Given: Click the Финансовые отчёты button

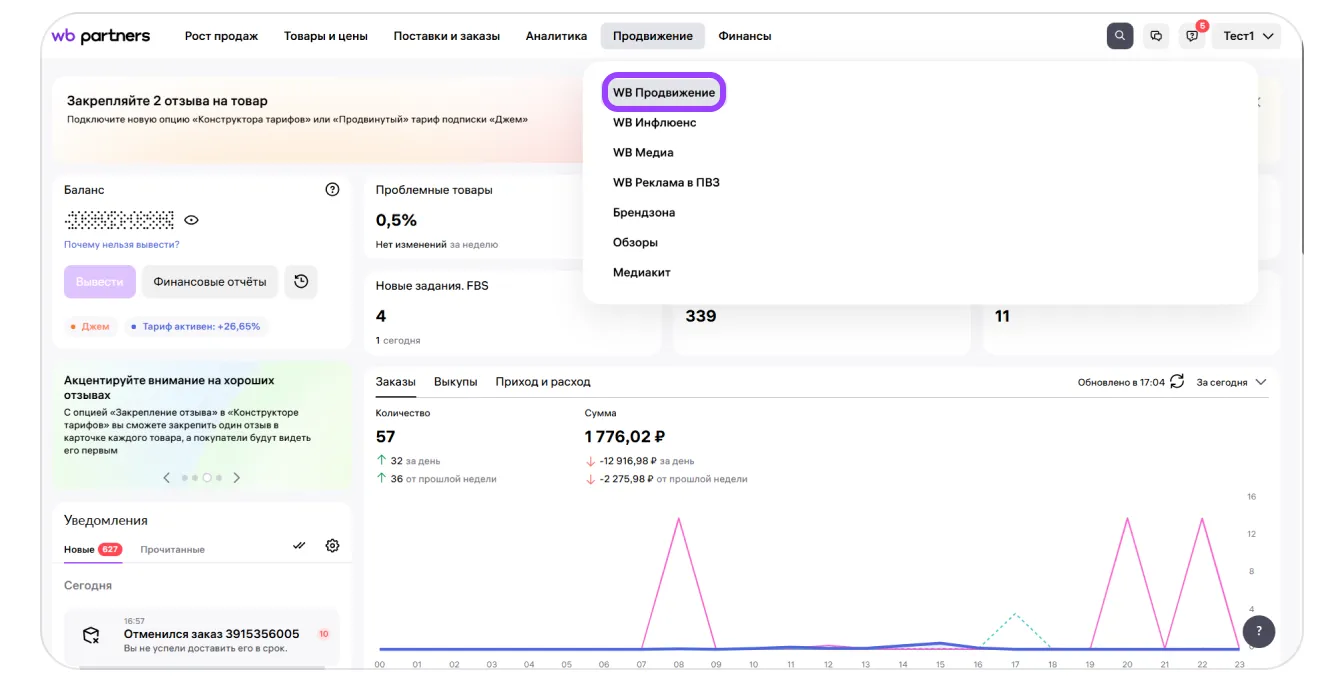Looking at the screenshot, I should click(x=210, y=282).
